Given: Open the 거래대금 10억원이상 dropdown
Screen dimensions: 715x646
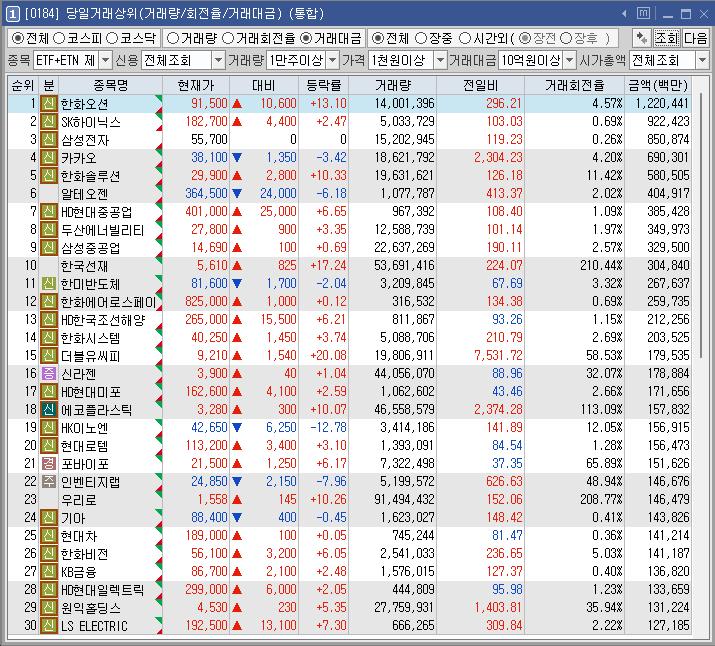Looking at the screenshot, I should point(570,60).
